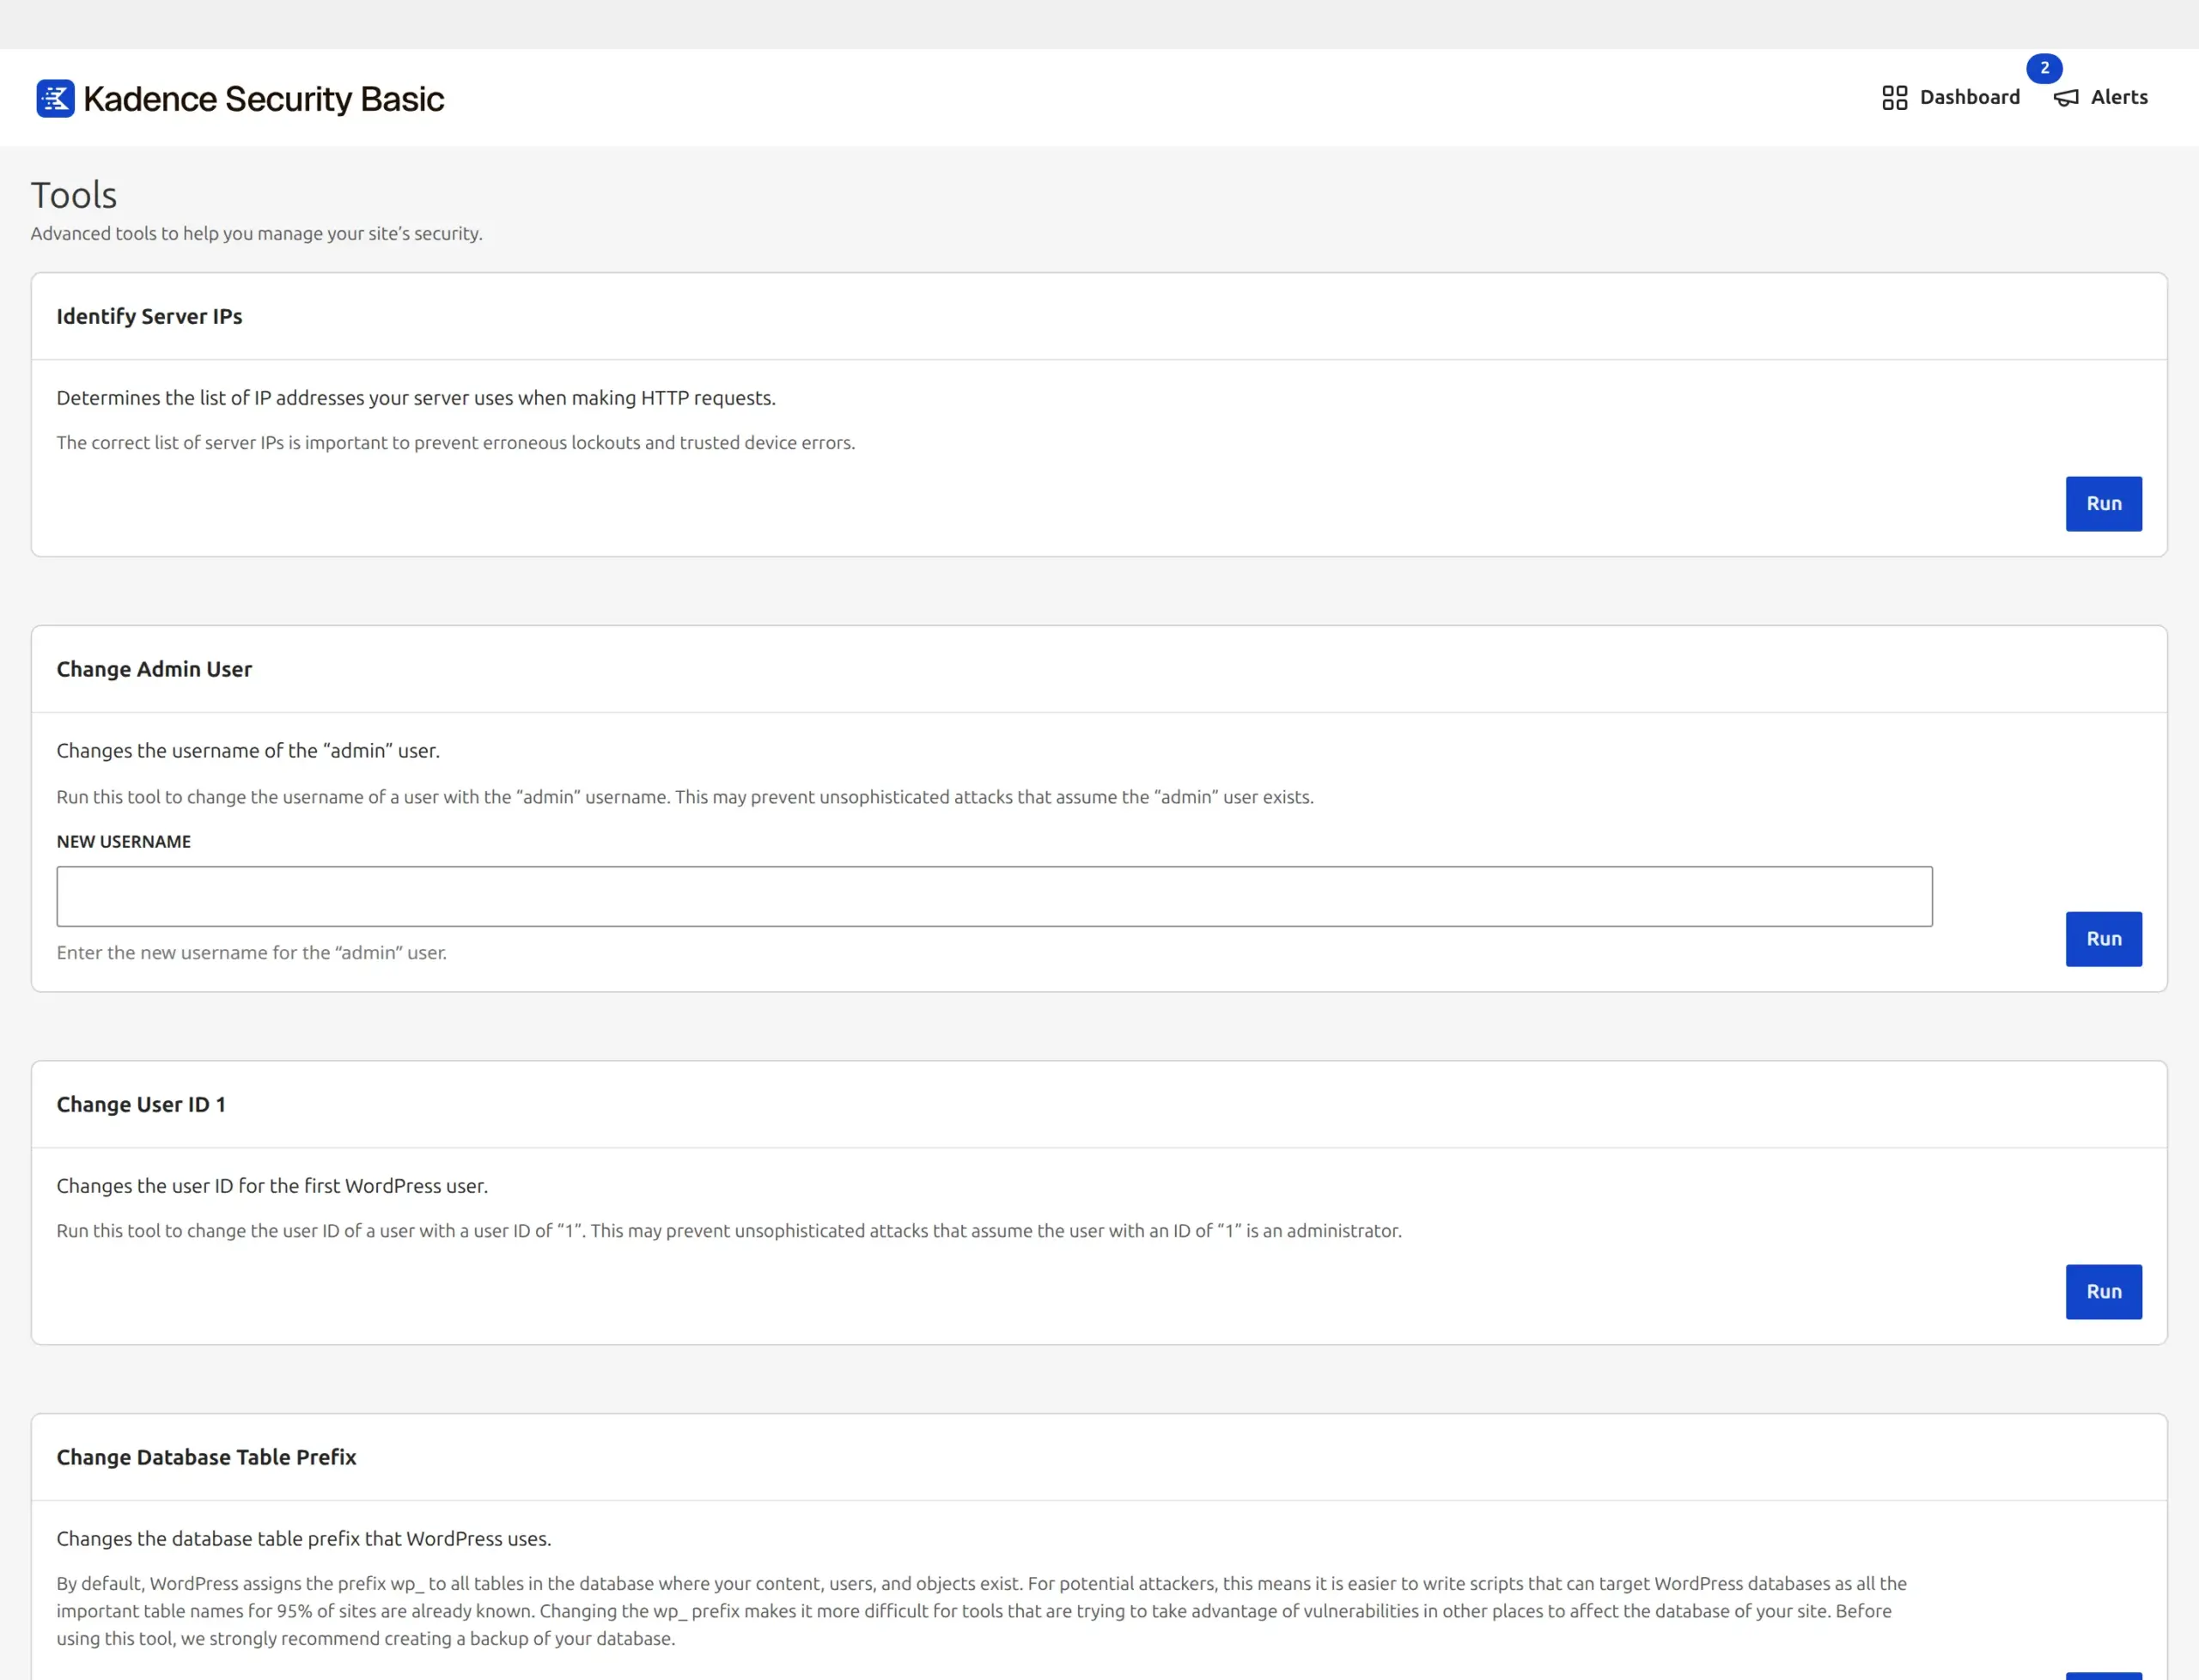Click 'Run this tool to change the username' description

pos(685,797)
